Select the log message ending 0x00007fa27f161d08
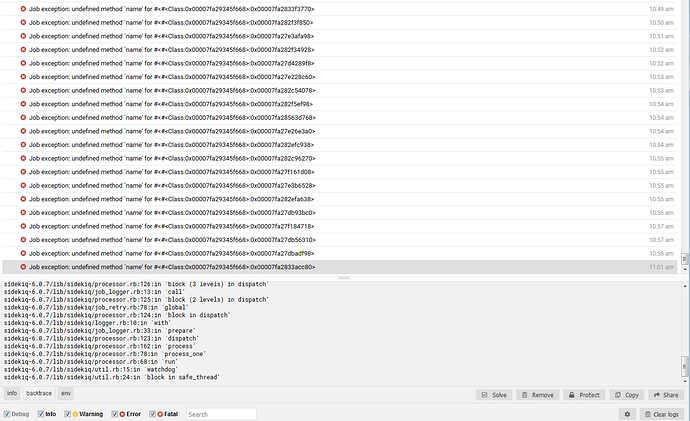690x421 pixels. click(172, 172)
